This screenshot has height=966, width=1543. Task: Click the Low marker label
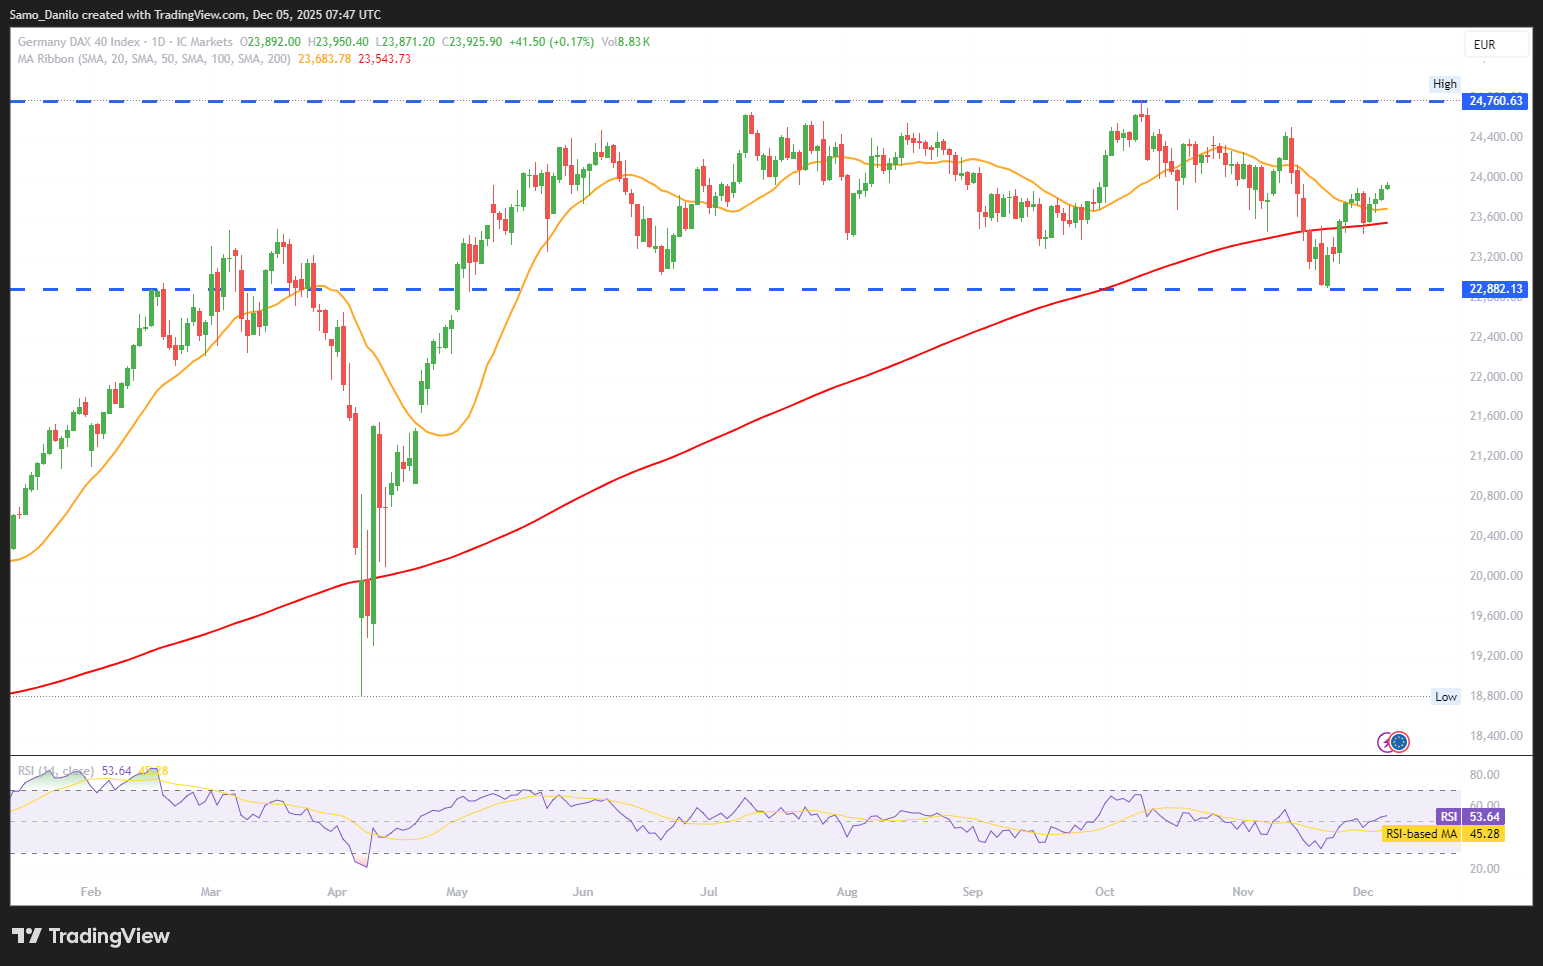tap(1446, 696)
